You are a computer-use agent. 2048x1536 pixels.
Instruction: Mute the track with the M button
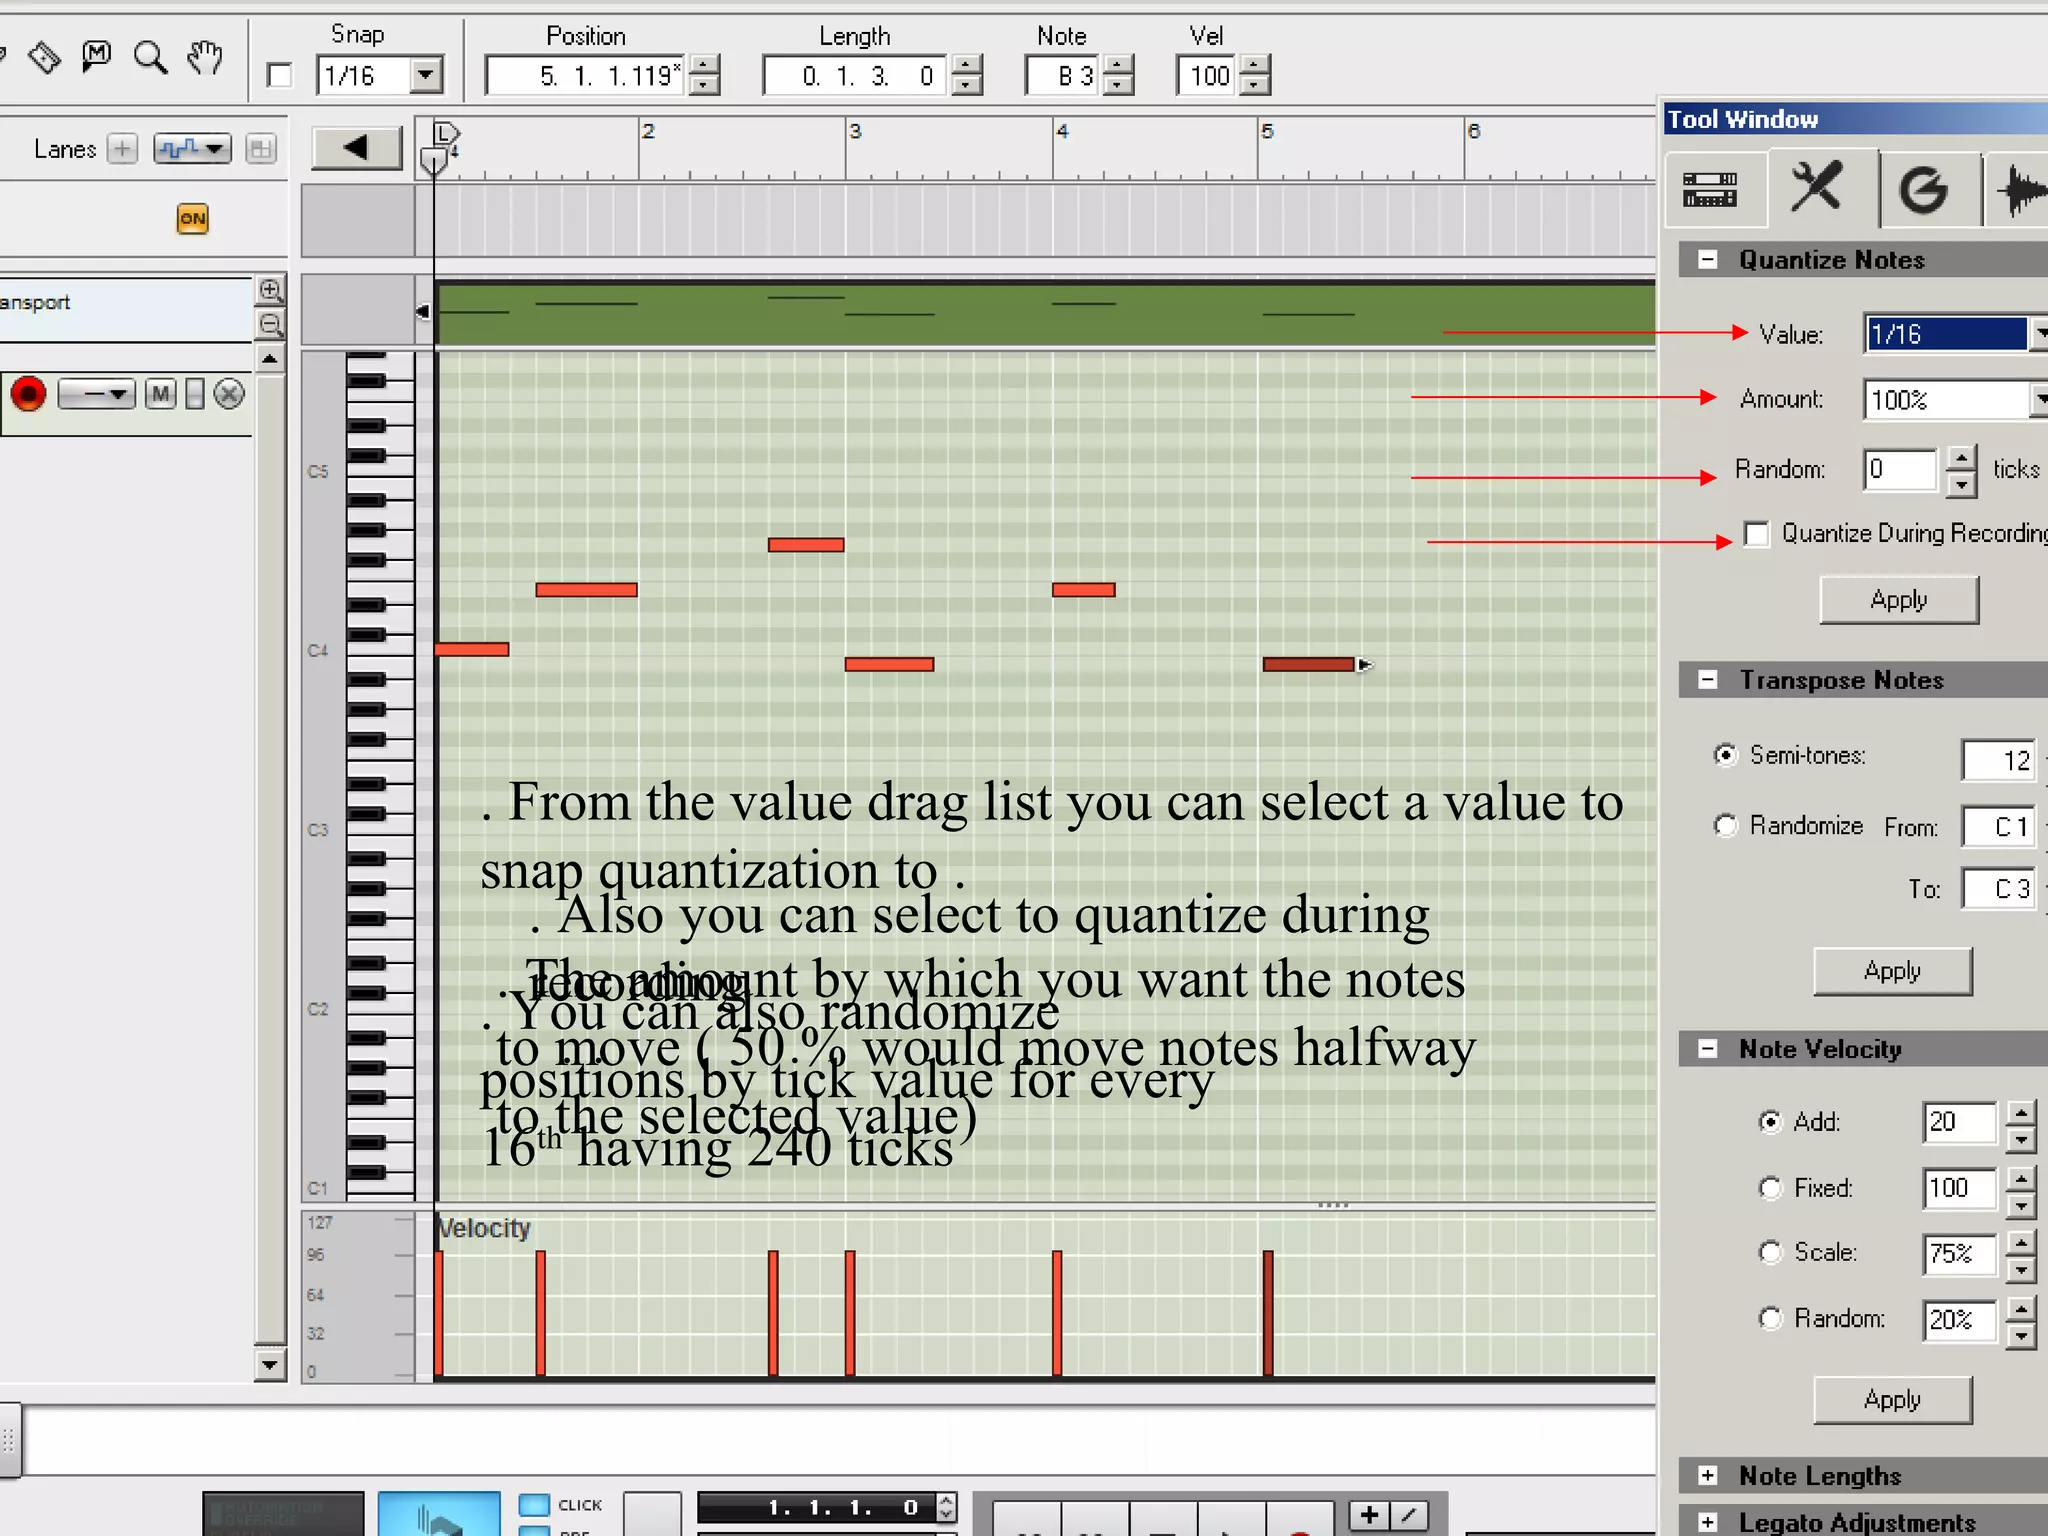[160, 394]
